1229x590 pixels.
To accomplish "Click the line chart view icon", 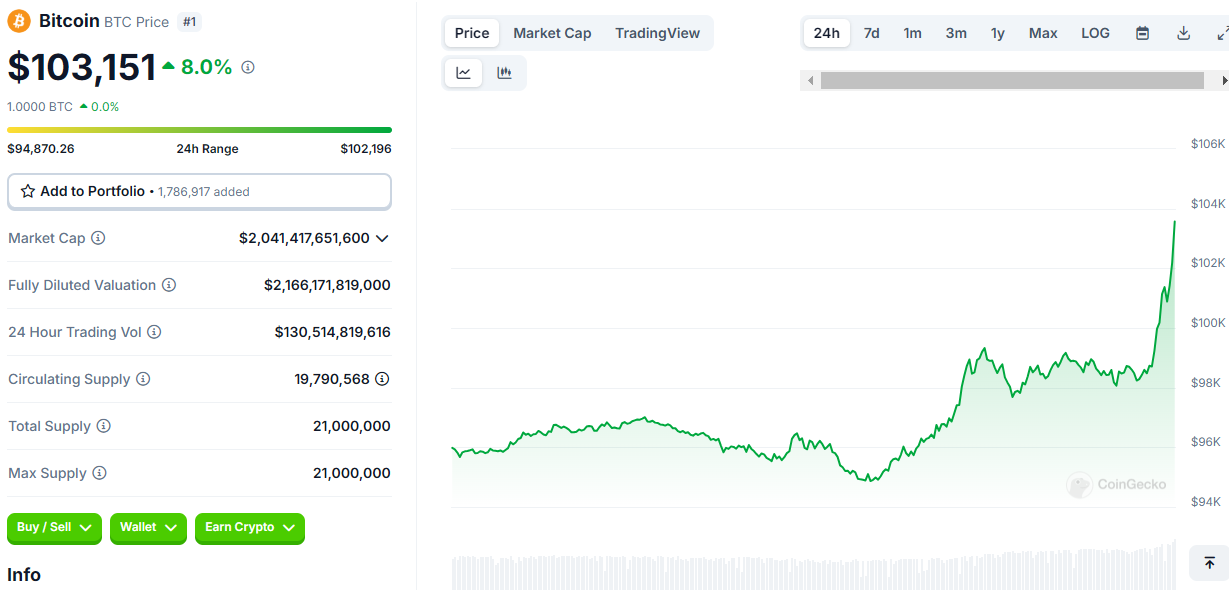I will (x=463, y=73).
